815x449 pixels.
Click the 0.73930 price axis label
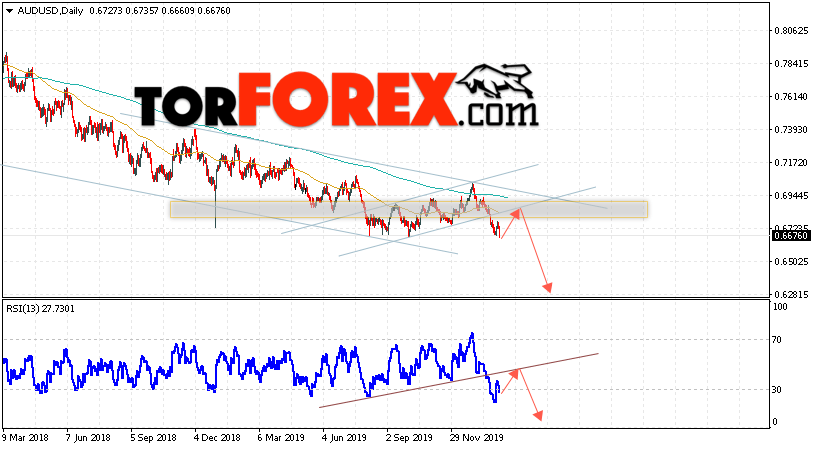pos(791,129)
